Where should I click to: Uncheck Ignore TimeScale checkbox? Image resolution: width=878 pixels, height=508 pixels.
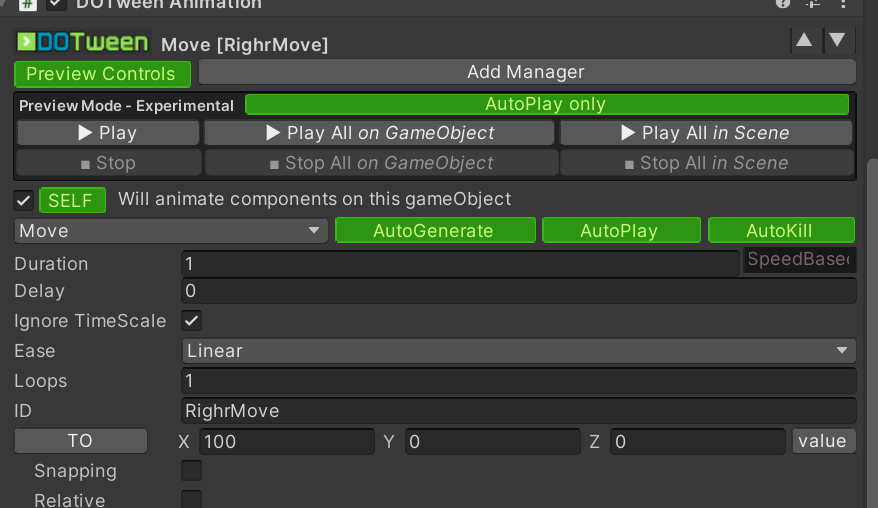click(x=192, y=321)
